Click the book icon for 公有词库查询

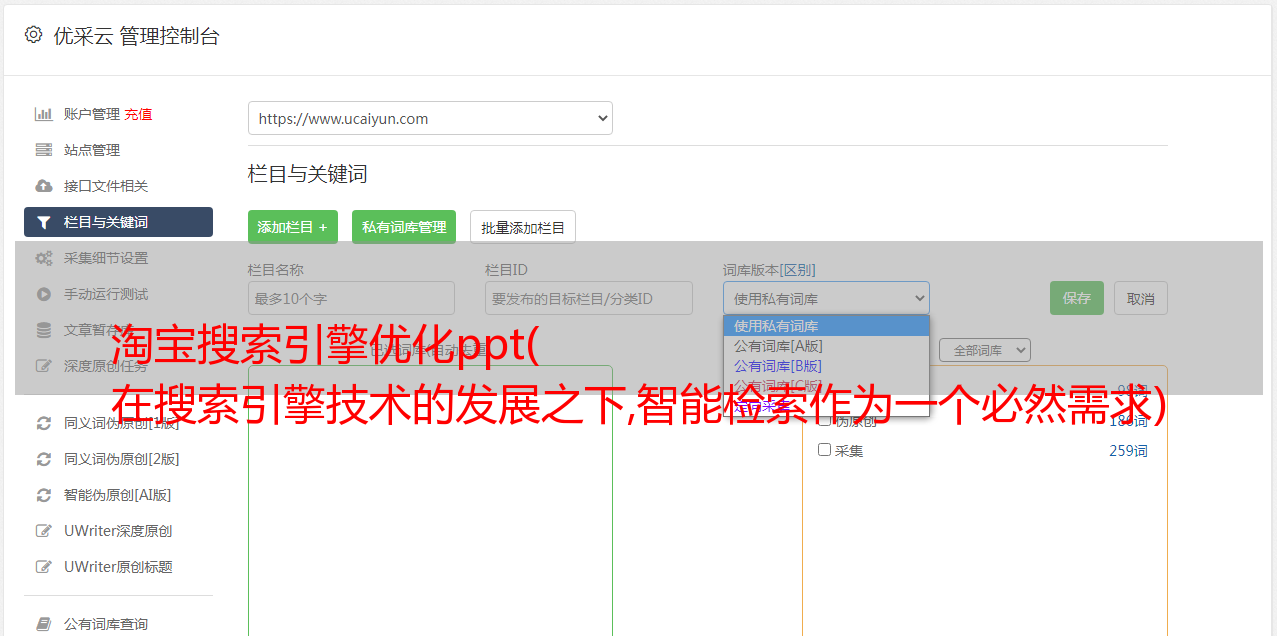[x=44, y=624]
